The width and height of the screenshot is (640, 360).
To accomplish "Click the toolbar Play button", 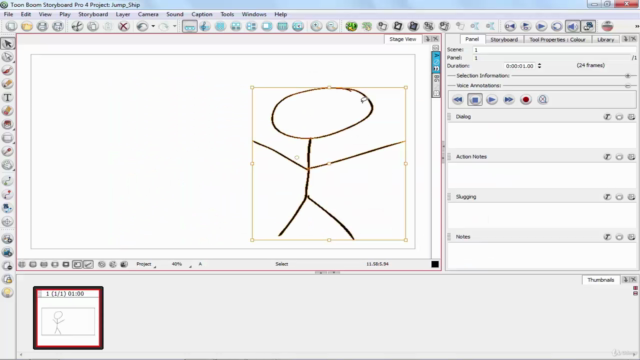I will tap(541, 27).
